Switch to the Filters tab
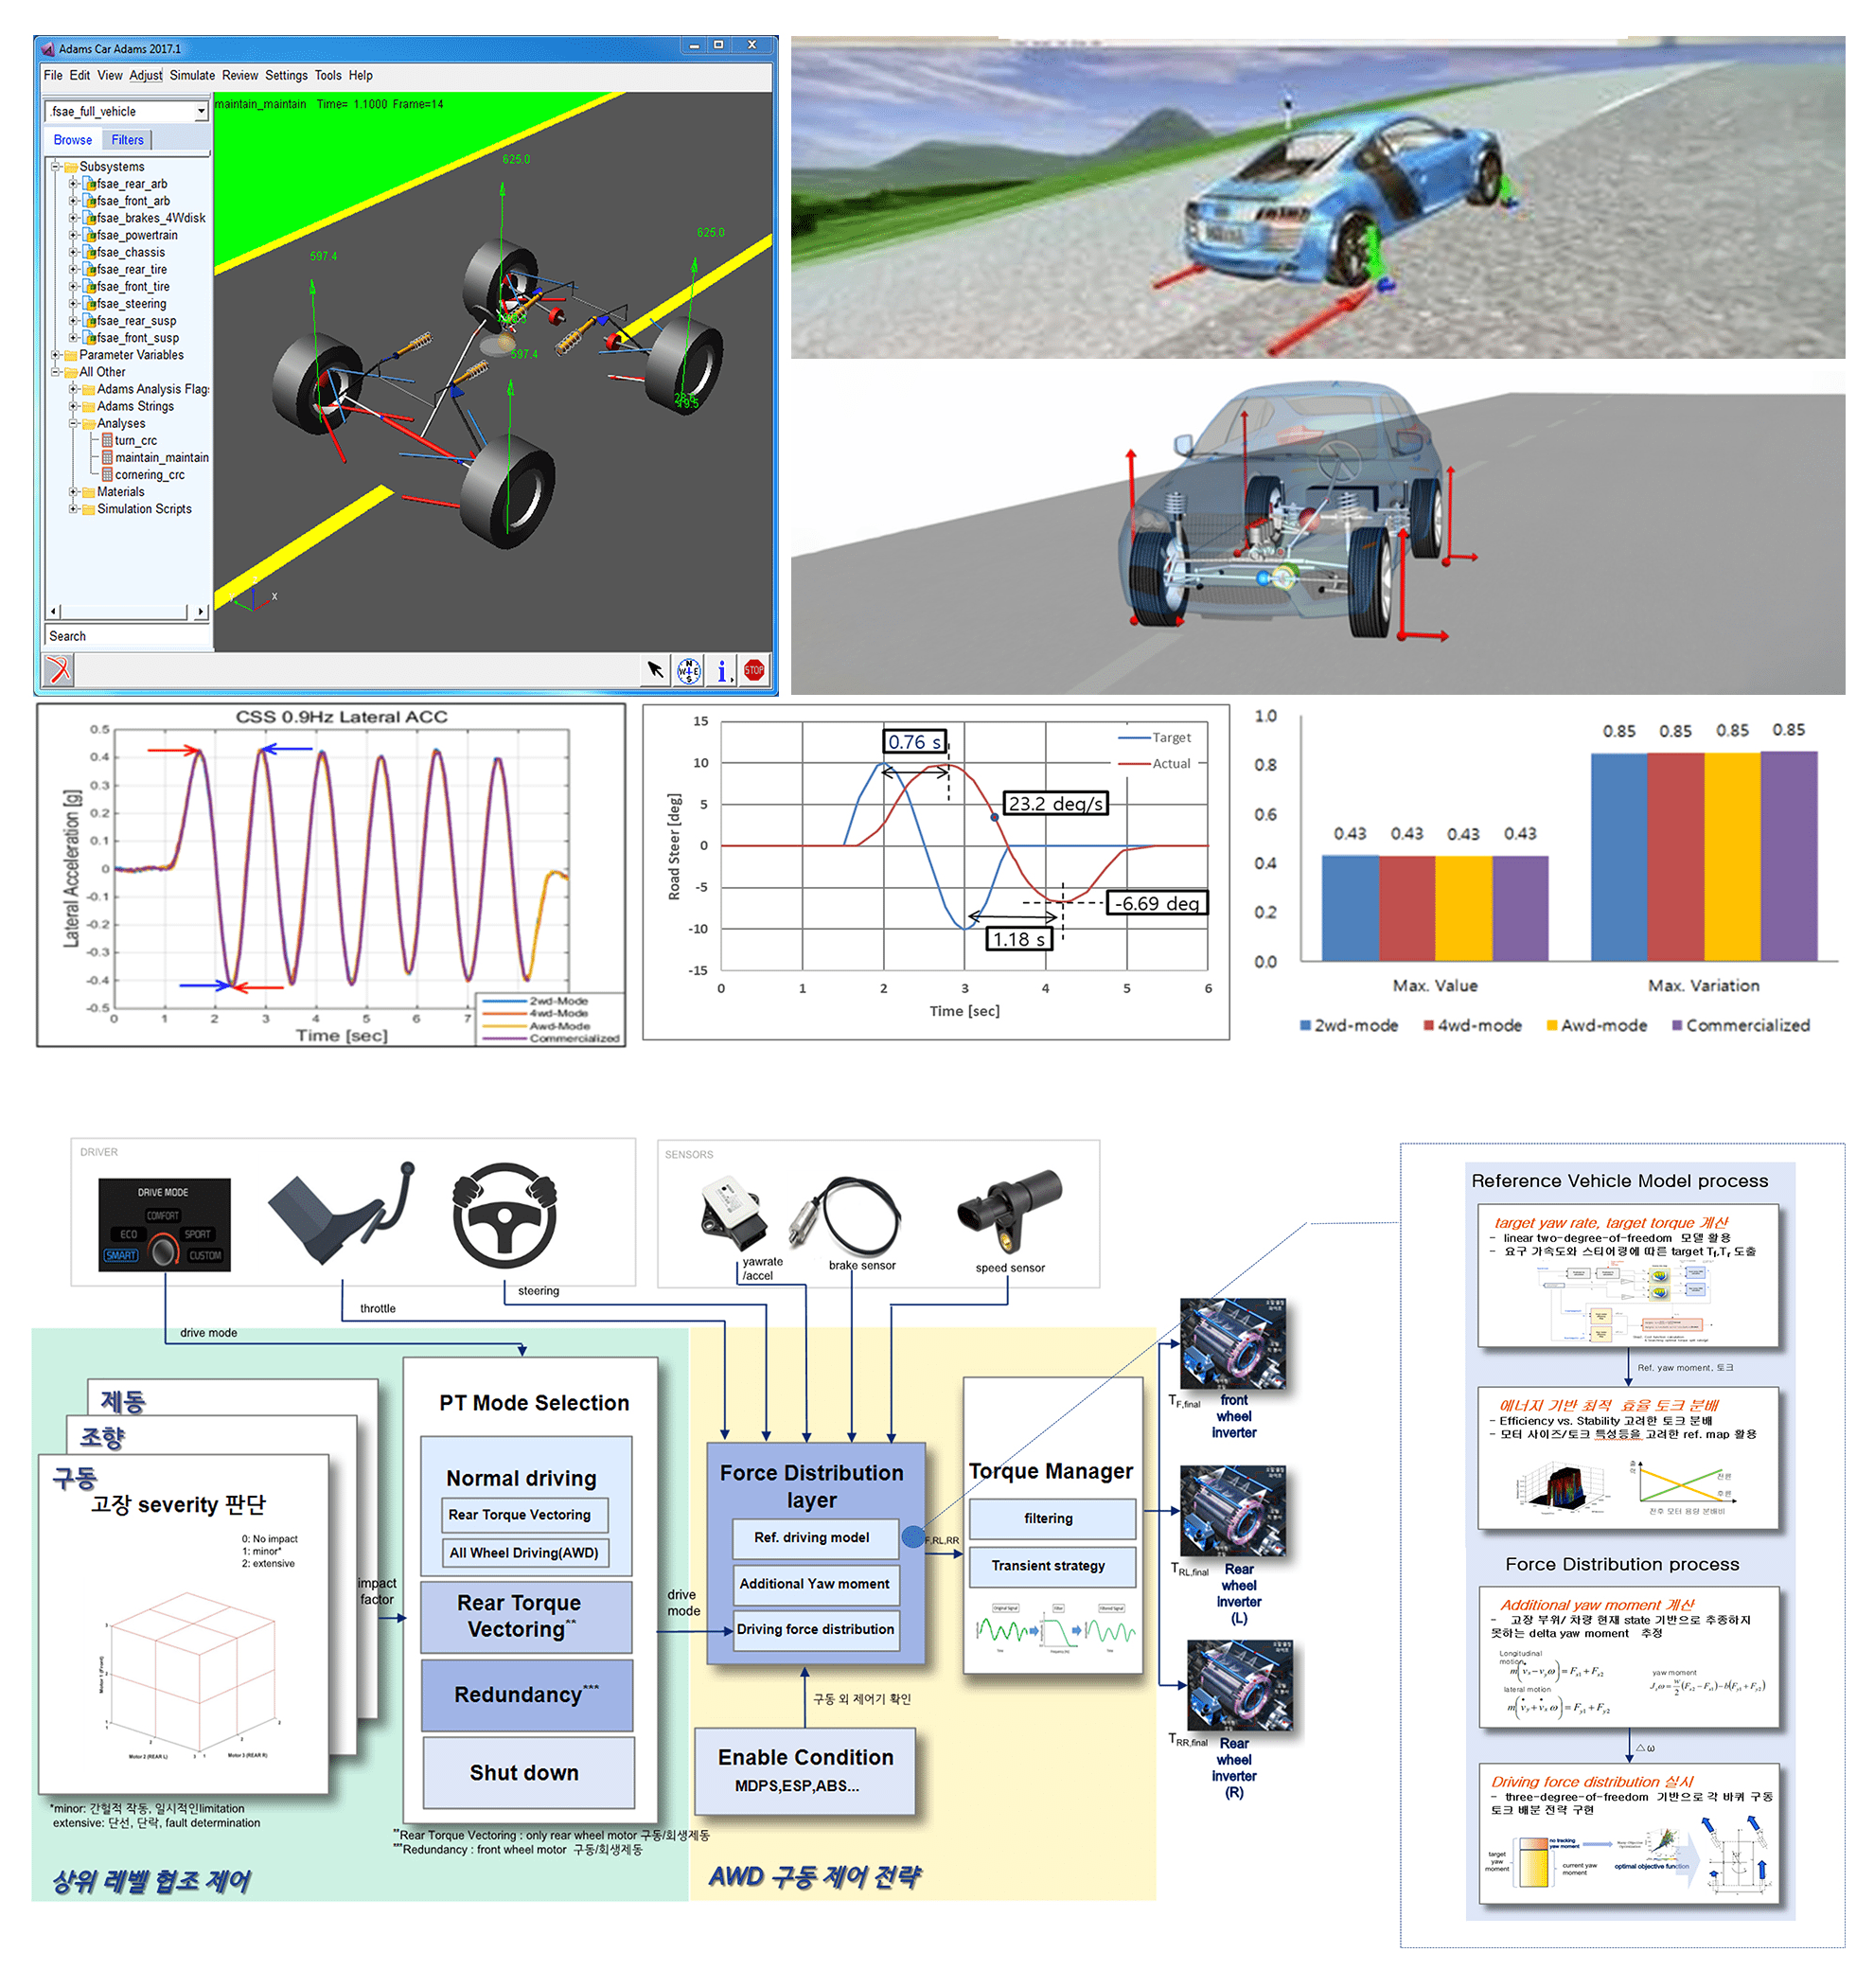The height and width of the screenshot is (1988, 1874). click(x=127, y=140)
